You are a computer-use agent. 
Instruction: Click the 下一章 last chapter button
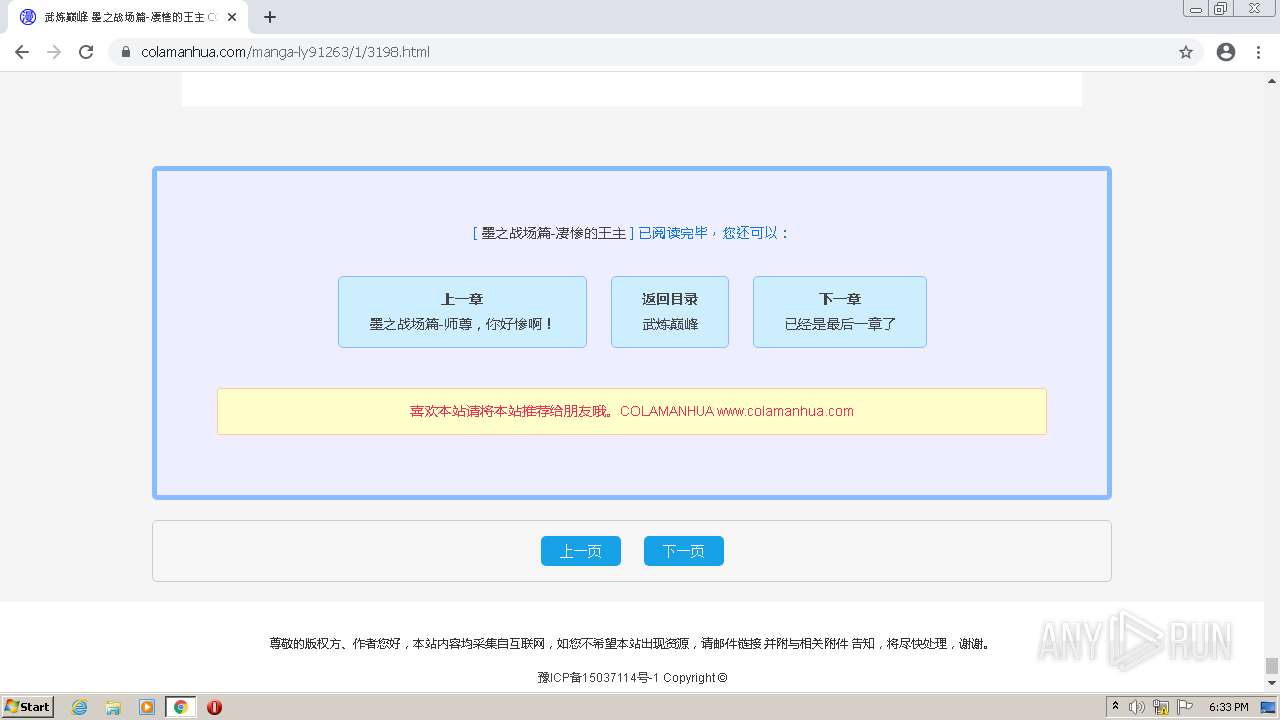(x=840, y=312)
